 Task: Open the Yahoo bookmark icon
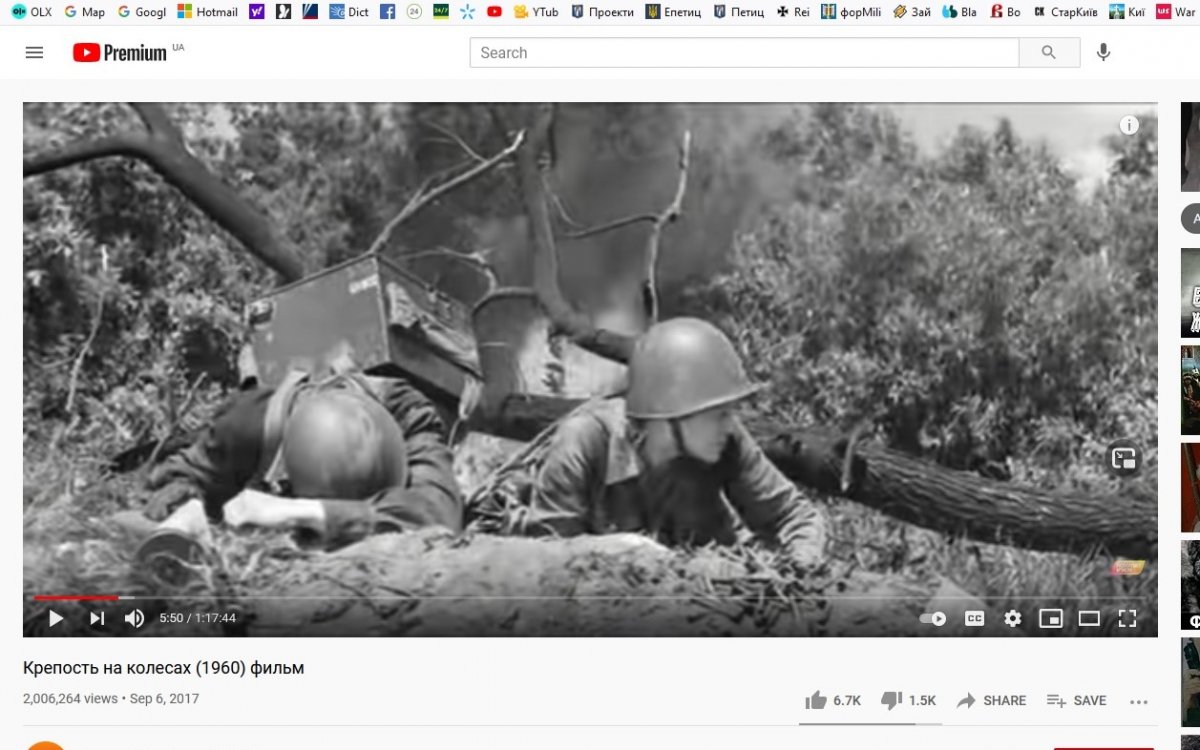[257, 12]
